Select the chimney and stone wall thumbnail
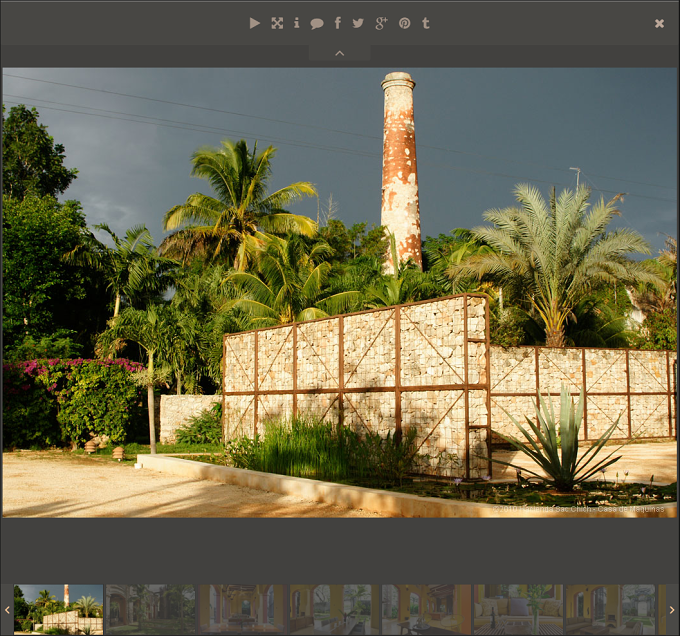This screenshot has height=636, width=680. pos(59,610)
